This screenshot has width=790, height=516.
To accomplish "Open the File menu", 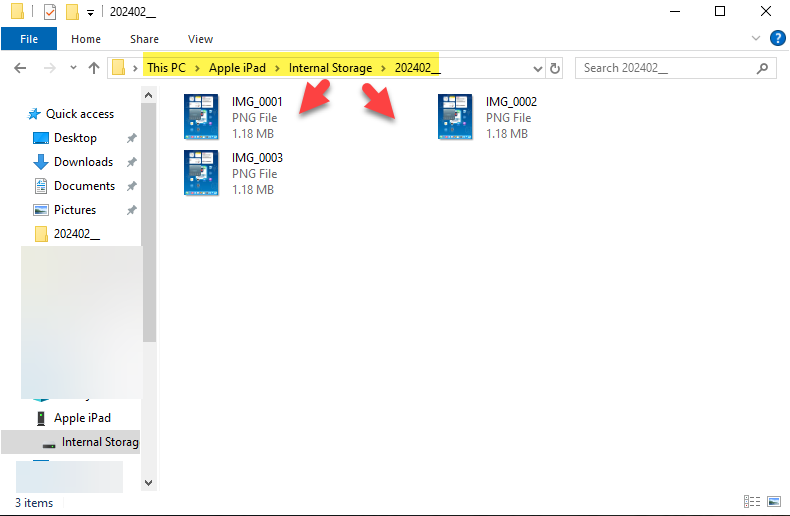I will [x=29, y=39].
